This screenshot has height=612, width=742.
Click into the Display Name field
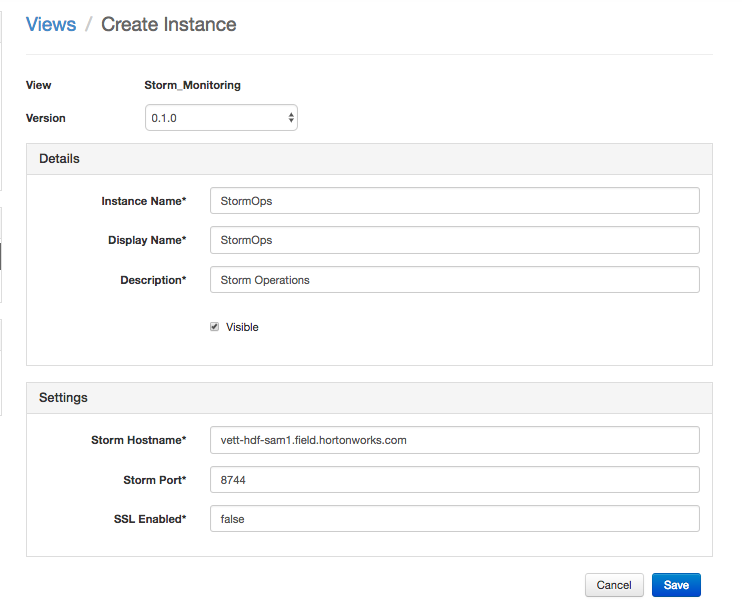pos(454,240)
